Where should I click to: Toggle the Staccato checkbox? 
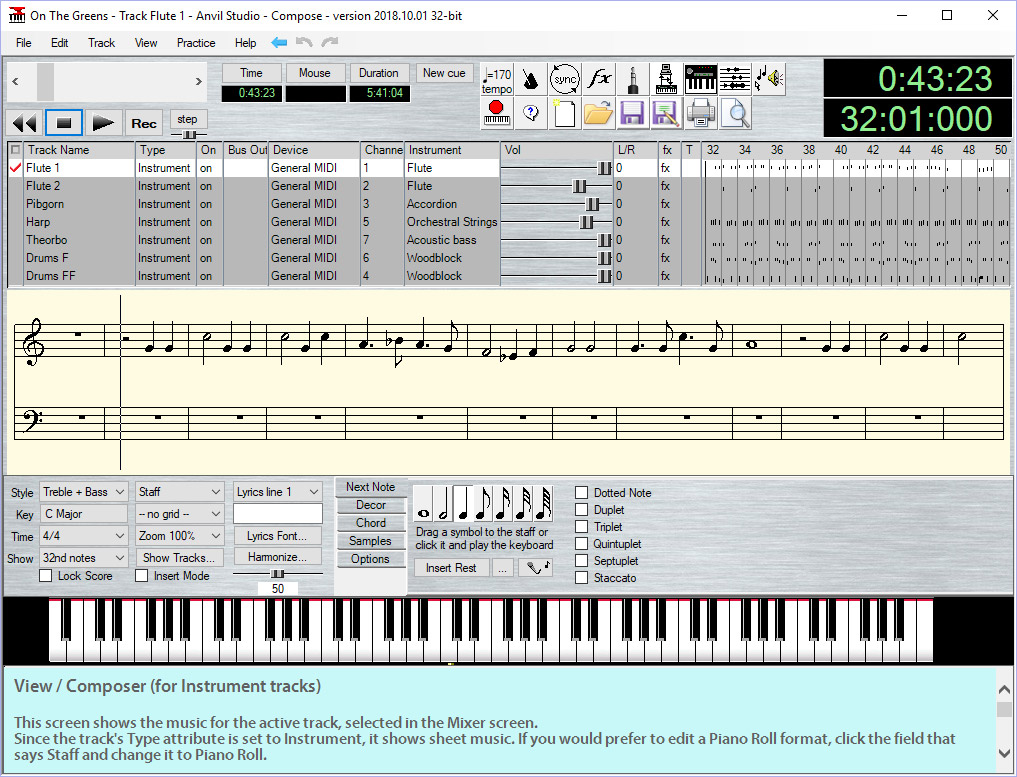pyautogui.click(x=582, y=577)
